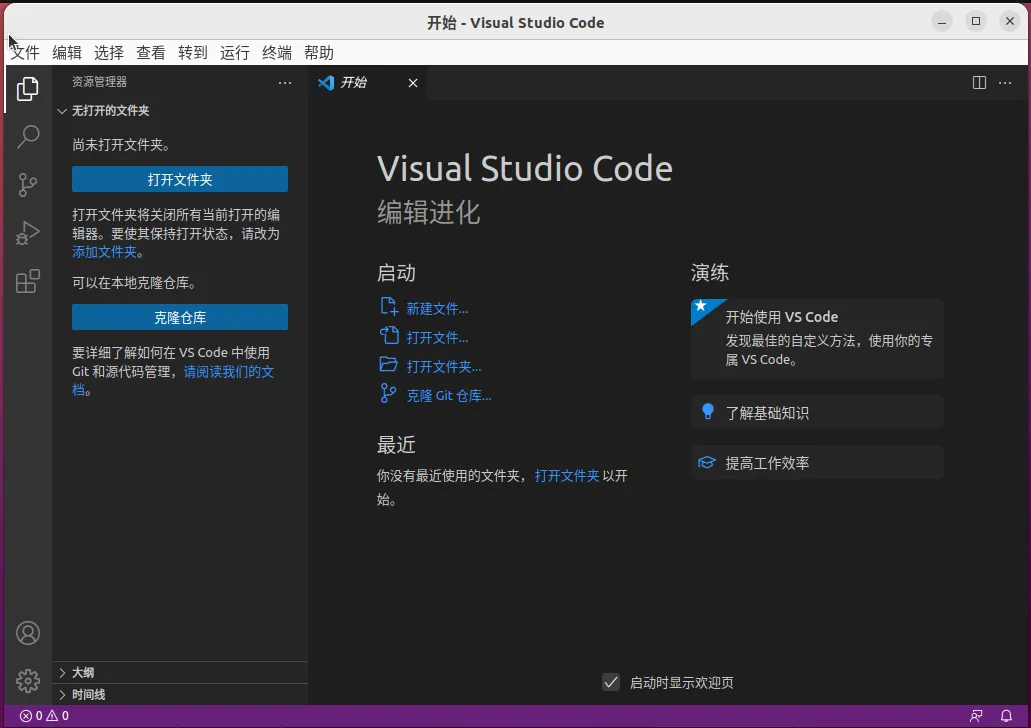Open the 了解基础知识 walkthrough
Viewport: 1031px width, 728px height.
(x=817, y=412)
